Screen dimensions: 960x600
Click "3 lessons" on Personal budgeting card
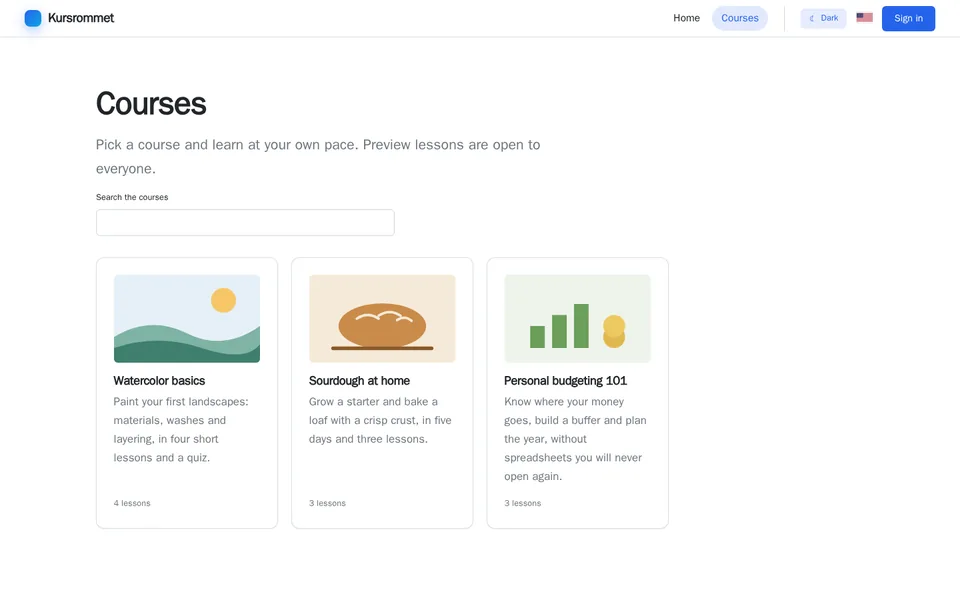(x=522, y=503)
